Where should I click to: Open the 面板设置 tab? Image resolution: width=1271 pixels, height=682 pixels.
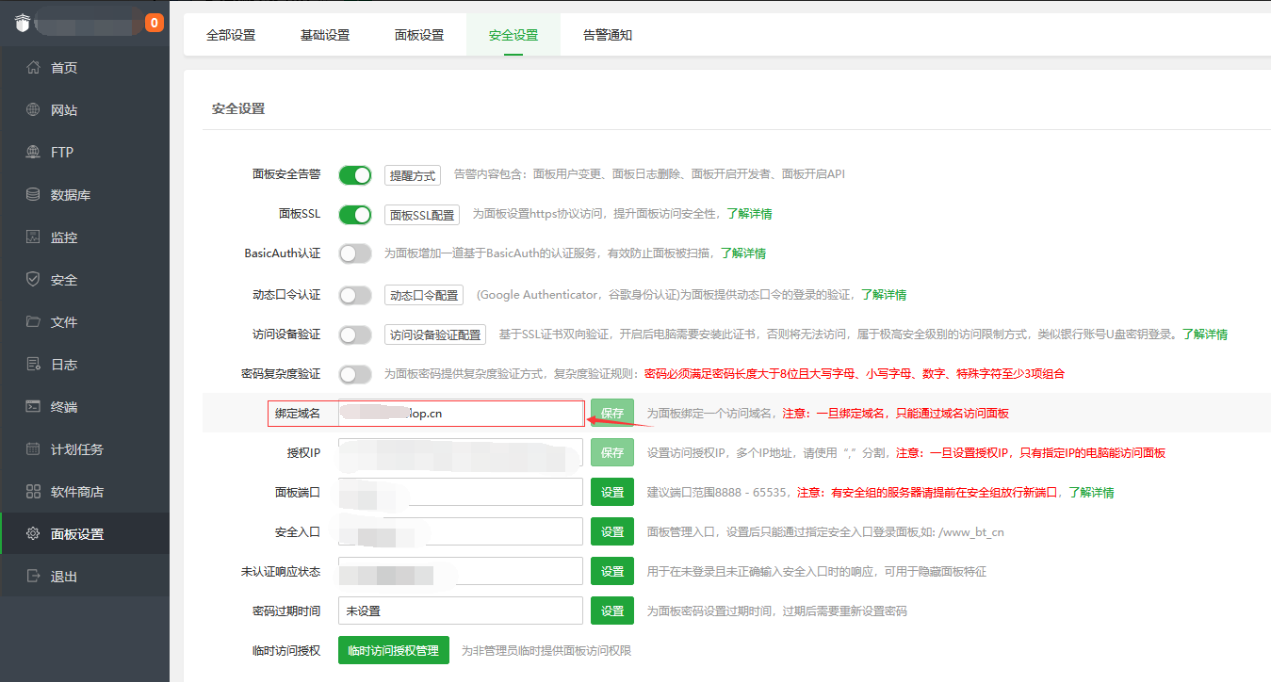click(x=419, y=35)
